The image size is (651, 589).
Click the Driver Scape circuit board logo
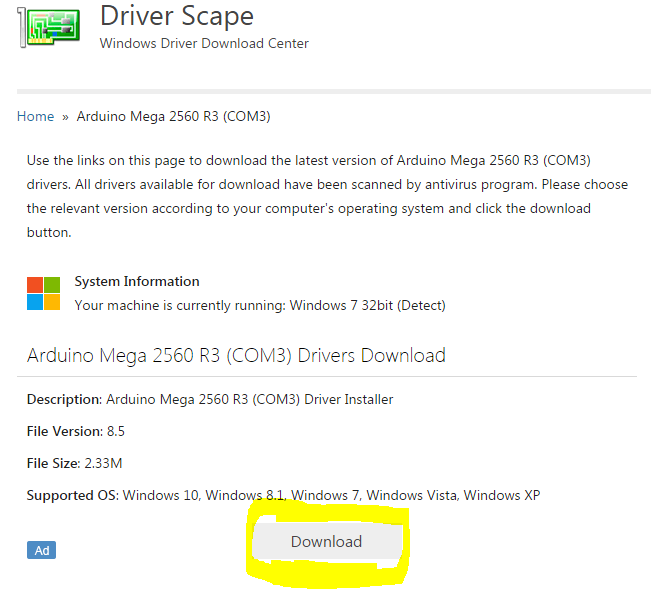[x=49, y=27]
